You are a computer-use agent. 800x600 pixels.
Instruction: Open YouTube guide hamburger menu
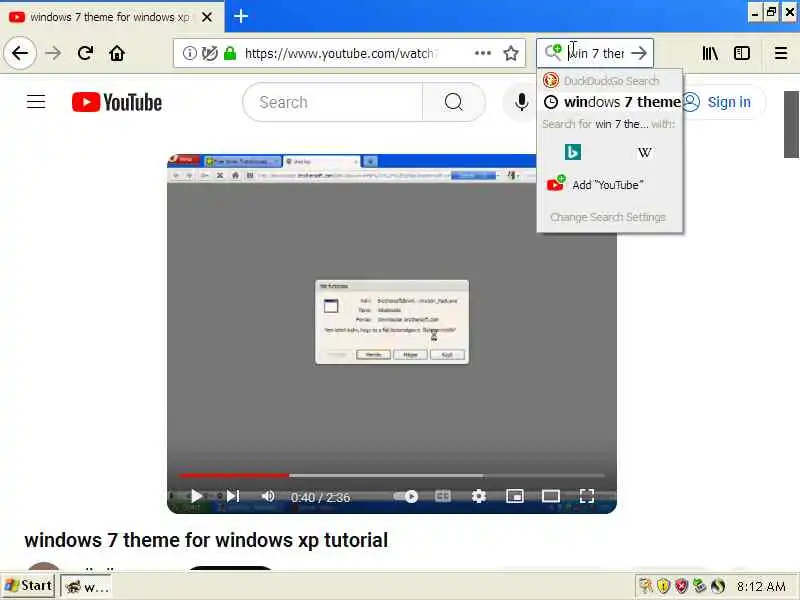(36, 102)
